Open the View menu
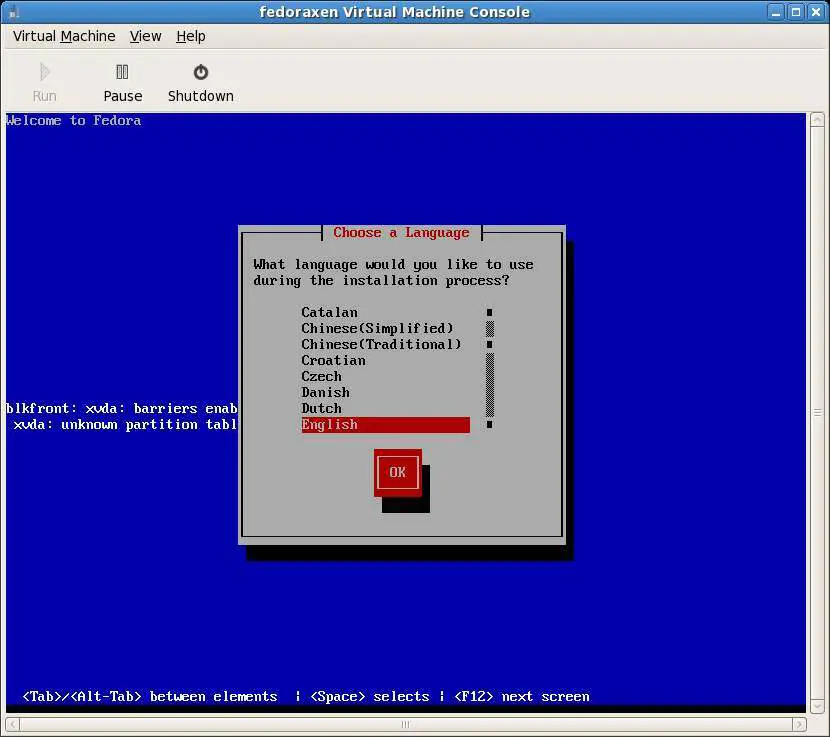This screenshot has height=737, width=830. coord(145,36)
